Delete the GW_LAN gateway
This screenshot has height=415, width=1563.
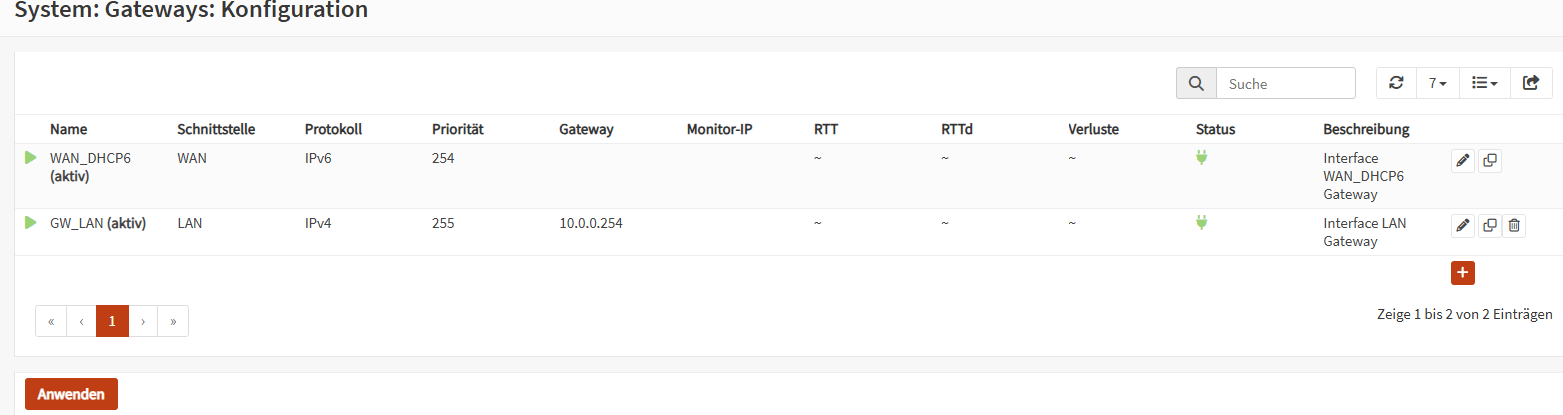click(x=1514, y=226)
